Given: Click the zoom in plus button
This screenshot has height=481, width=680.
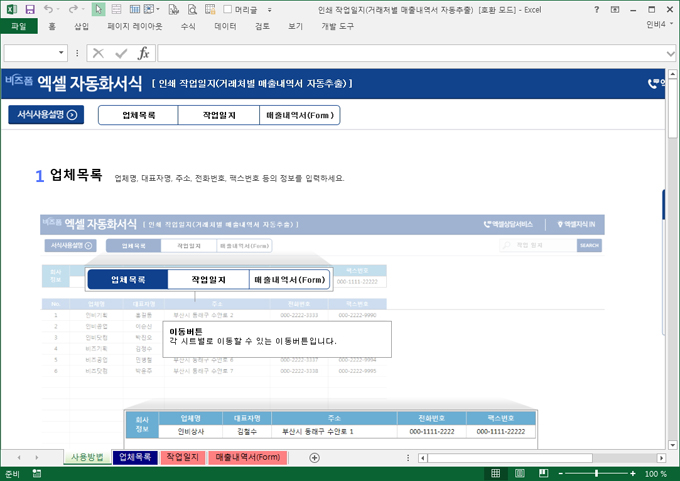Looking at the screenshot, I should tap(633, 474).
